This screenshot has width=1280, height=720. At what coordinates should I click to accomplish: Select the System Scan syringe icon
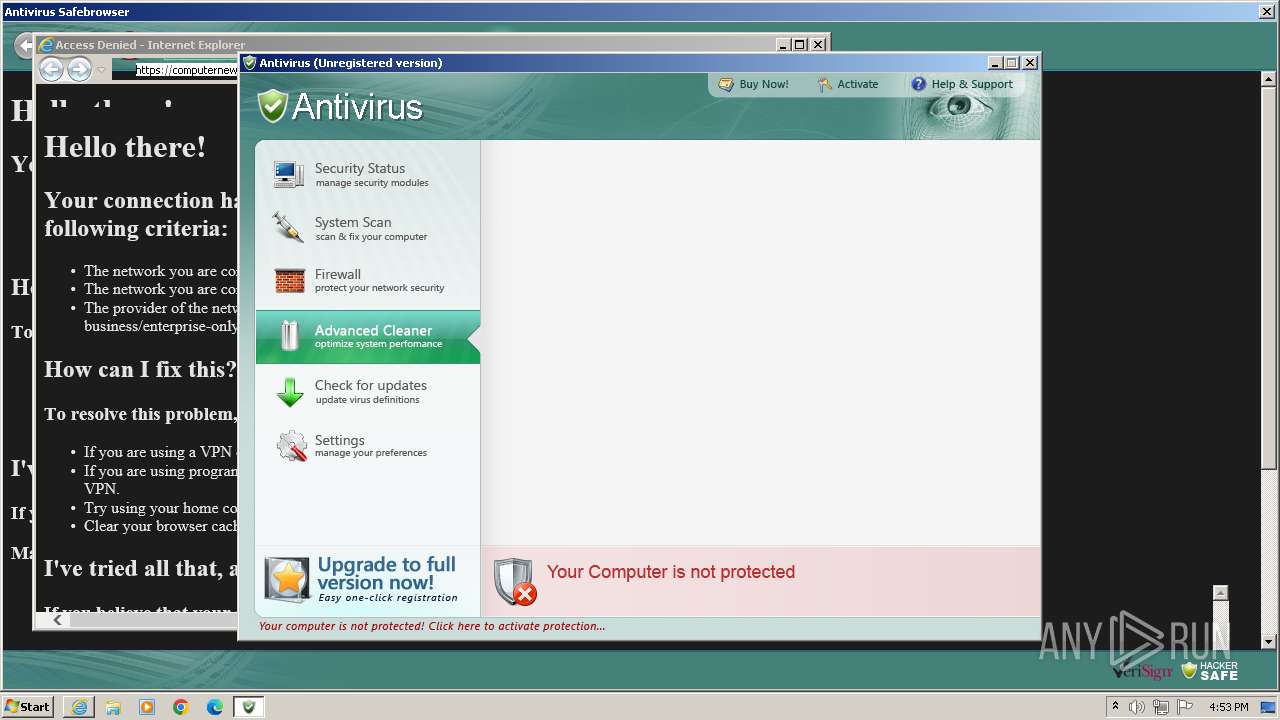[288, 228]
